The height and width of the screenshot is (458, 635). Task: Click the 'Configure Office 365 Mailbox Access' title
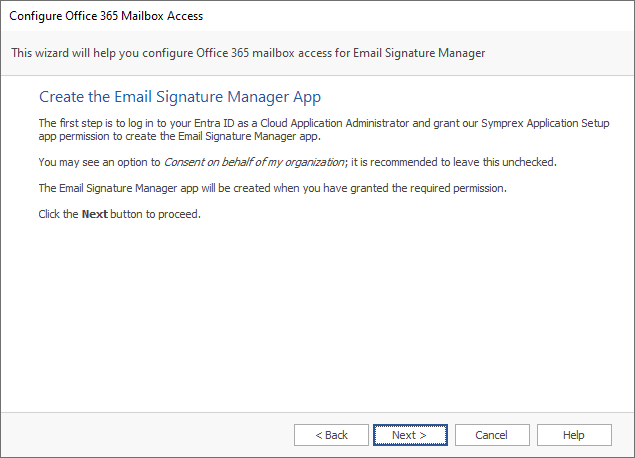click(106, 16)
